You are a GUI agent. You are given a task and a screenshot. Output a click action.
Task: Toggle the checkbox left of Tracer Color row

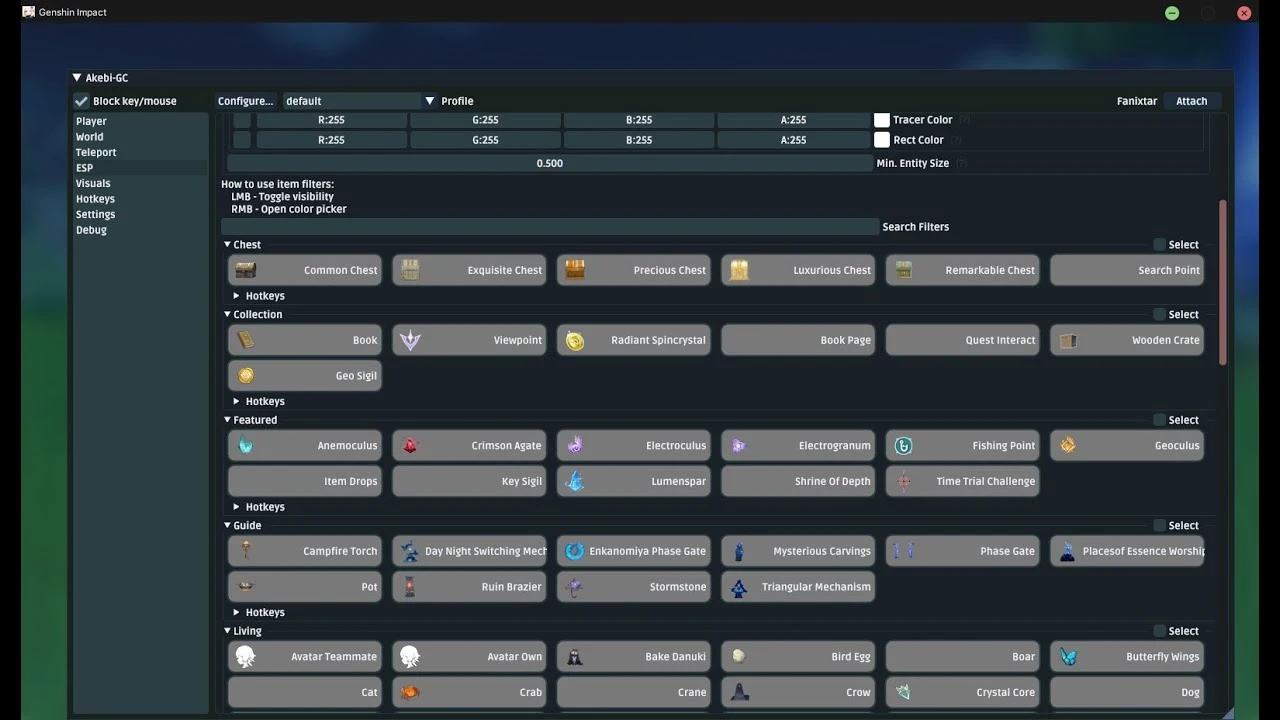click(242, 120)
